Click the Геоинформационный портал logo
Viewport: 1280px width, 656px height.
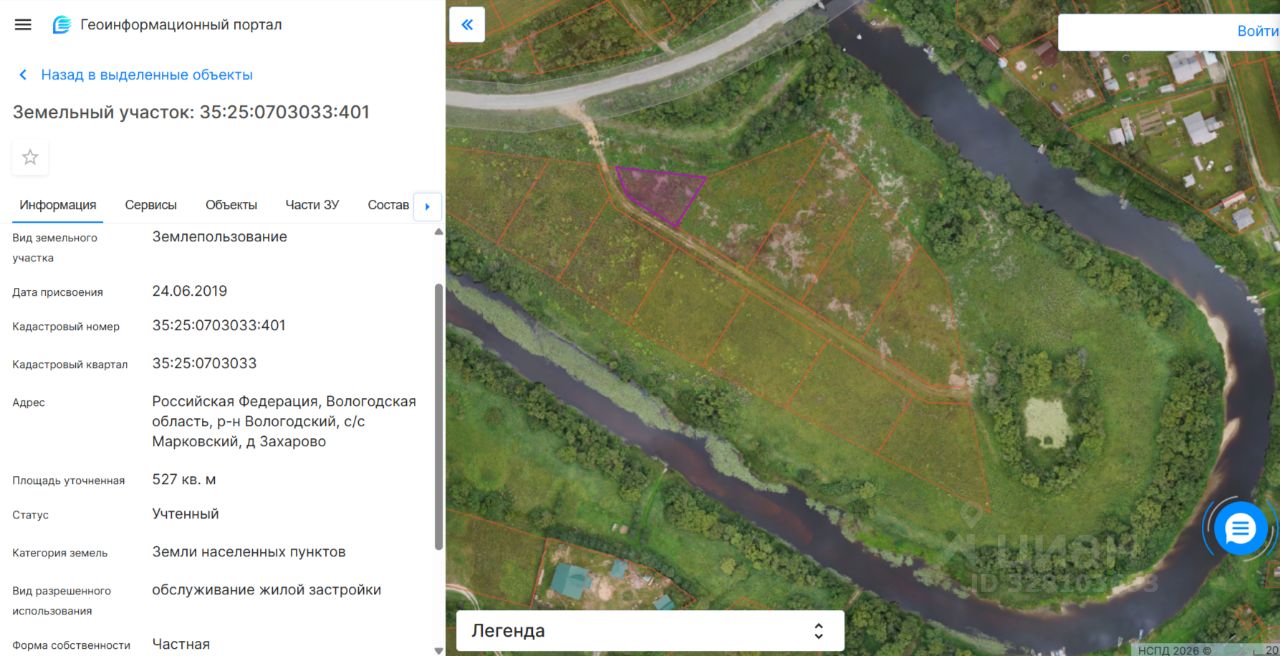[x=62, y=25]
